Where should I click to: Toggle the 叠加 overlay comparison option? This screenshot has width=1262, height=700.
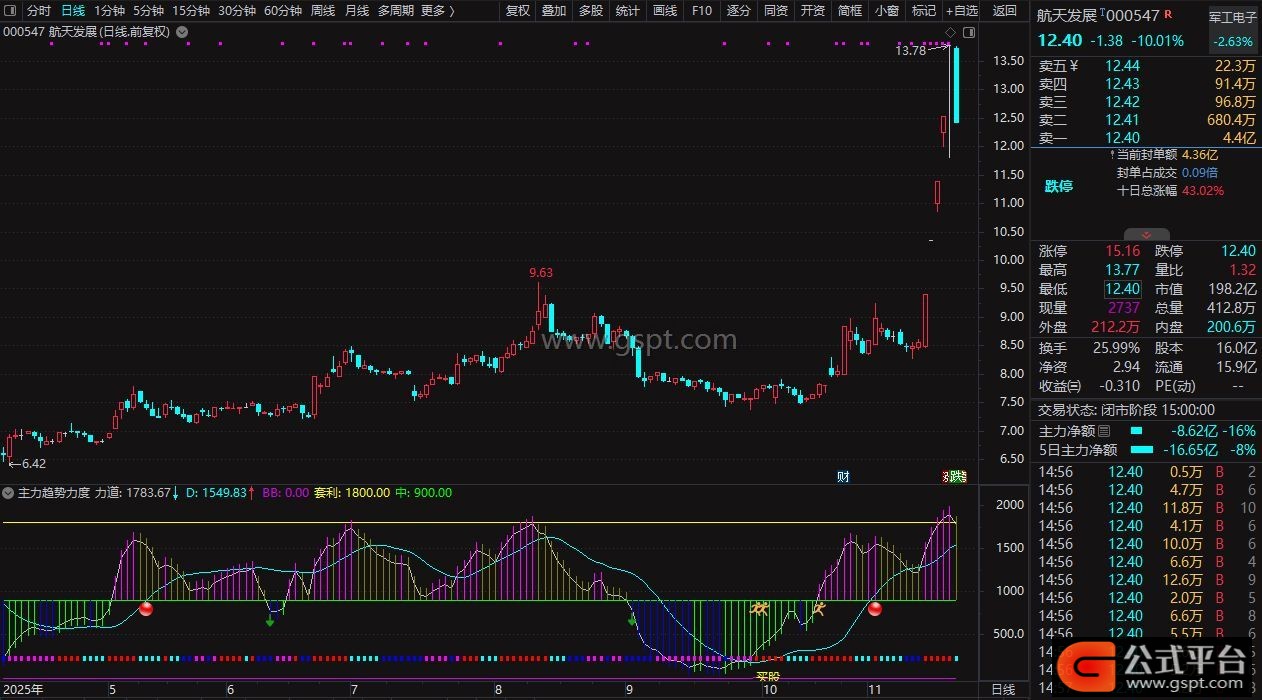point(554,11)
